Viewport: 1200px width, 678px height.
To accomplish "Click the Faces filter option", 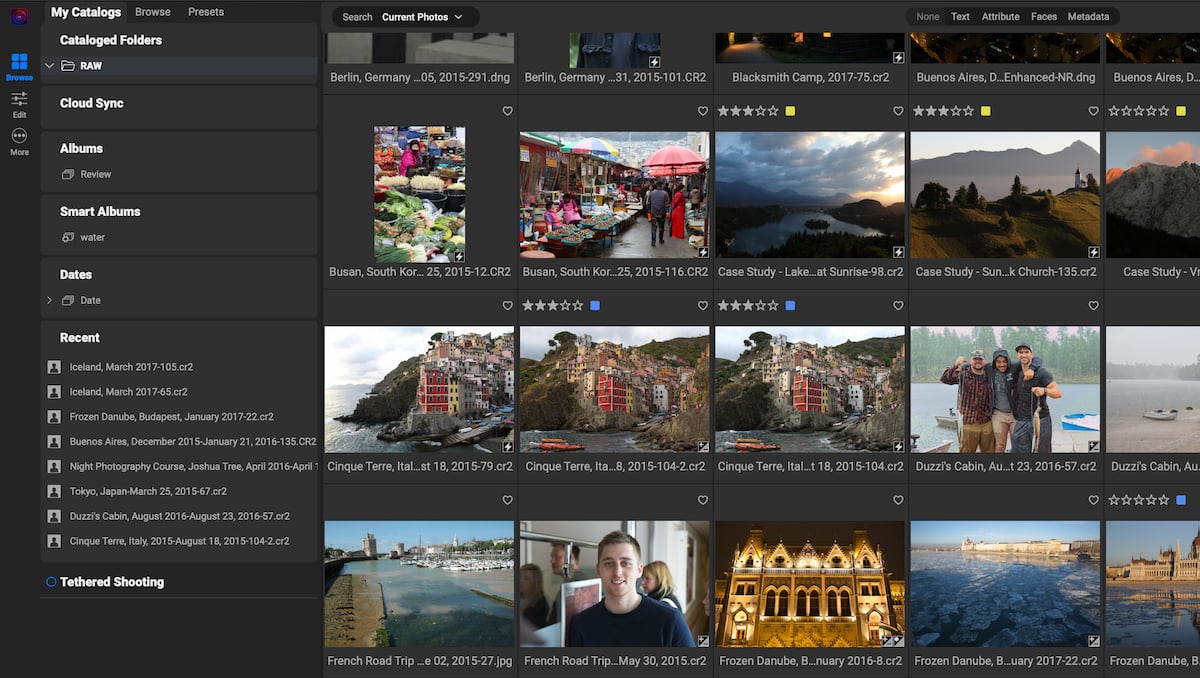I will [x=1043, y=16].
